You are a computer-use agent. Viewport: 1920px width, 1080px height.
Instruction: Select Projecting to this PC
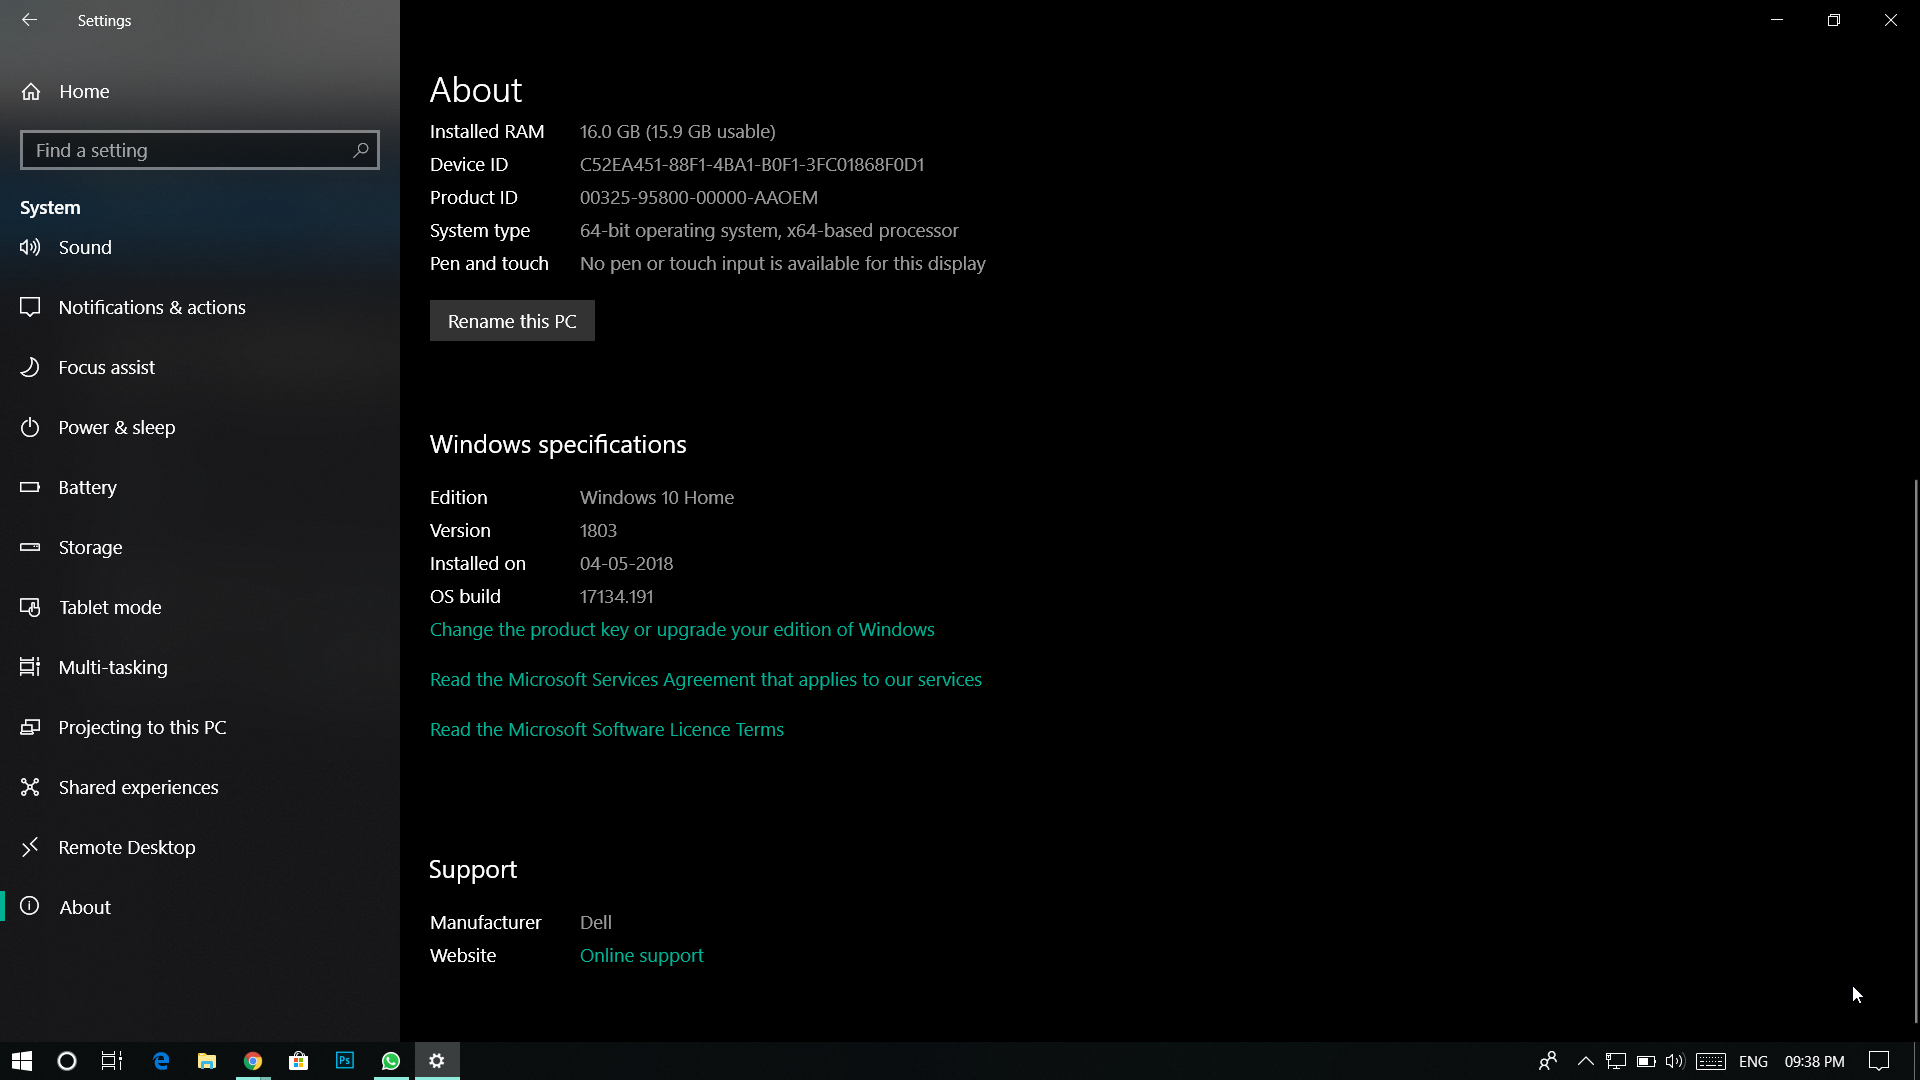(x=142, y=727)
